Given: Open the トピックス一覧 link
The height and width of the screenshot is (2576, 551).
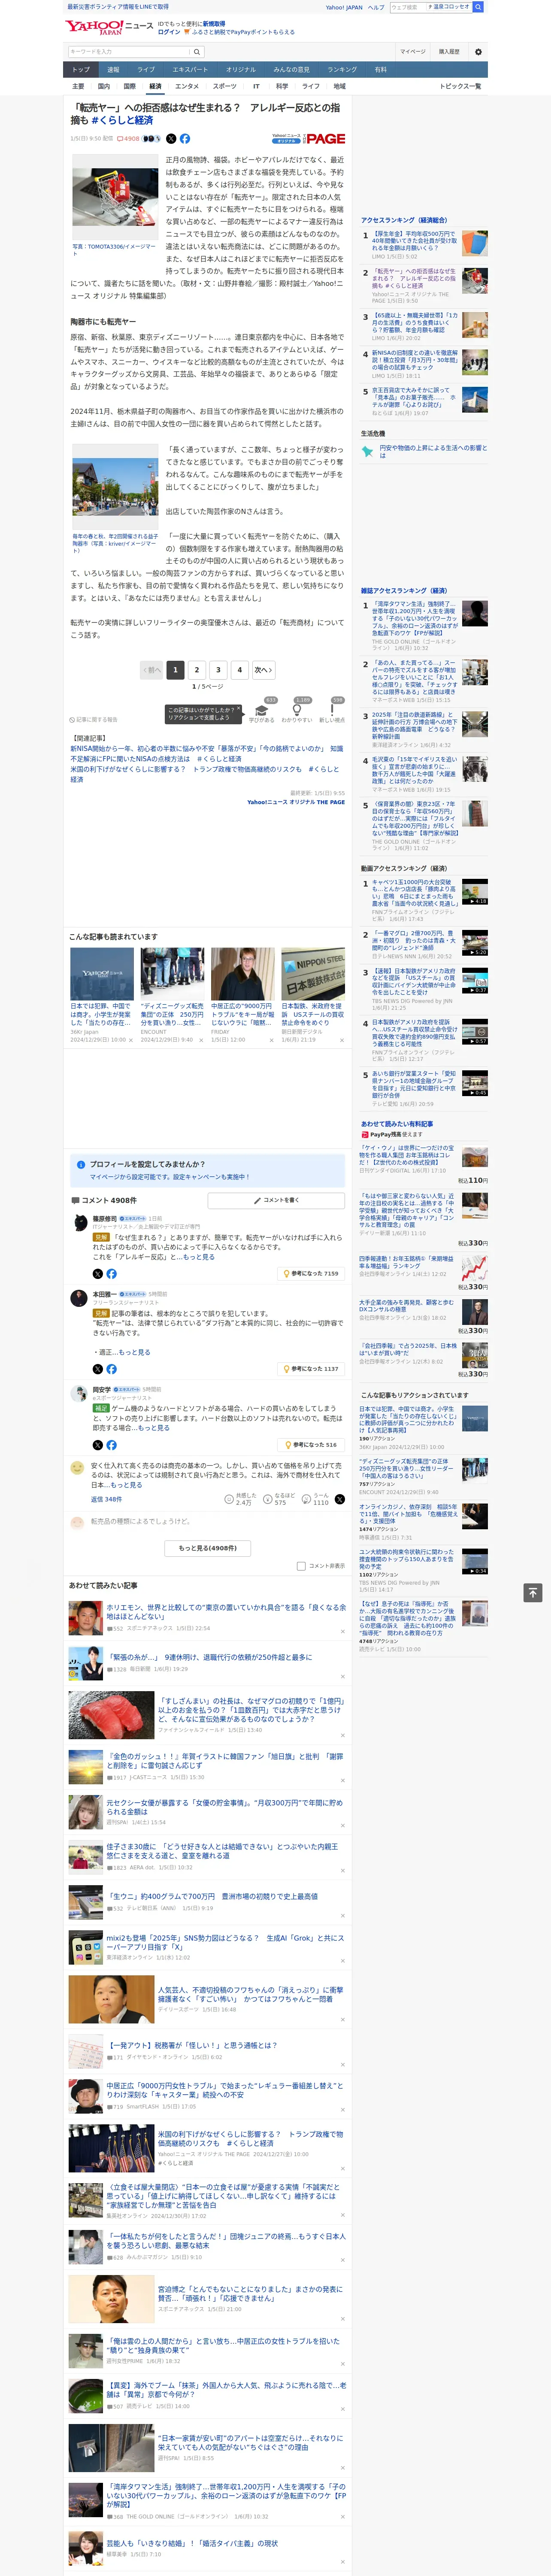Looking at the screenshot, I should tap(460, 86).
